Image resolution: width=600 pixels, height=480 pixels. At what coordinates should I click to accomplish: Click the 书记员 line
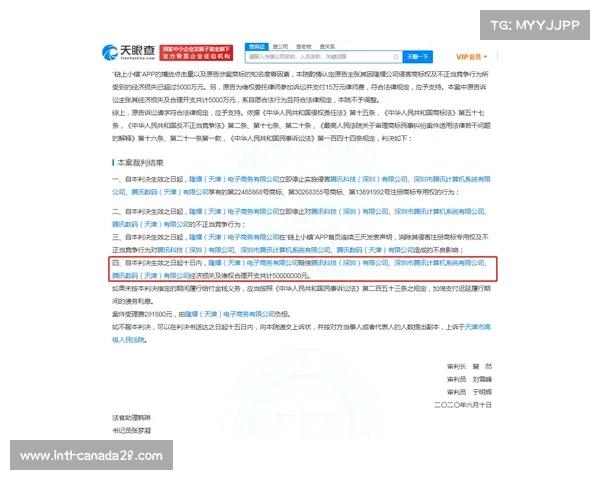(131, 430)
